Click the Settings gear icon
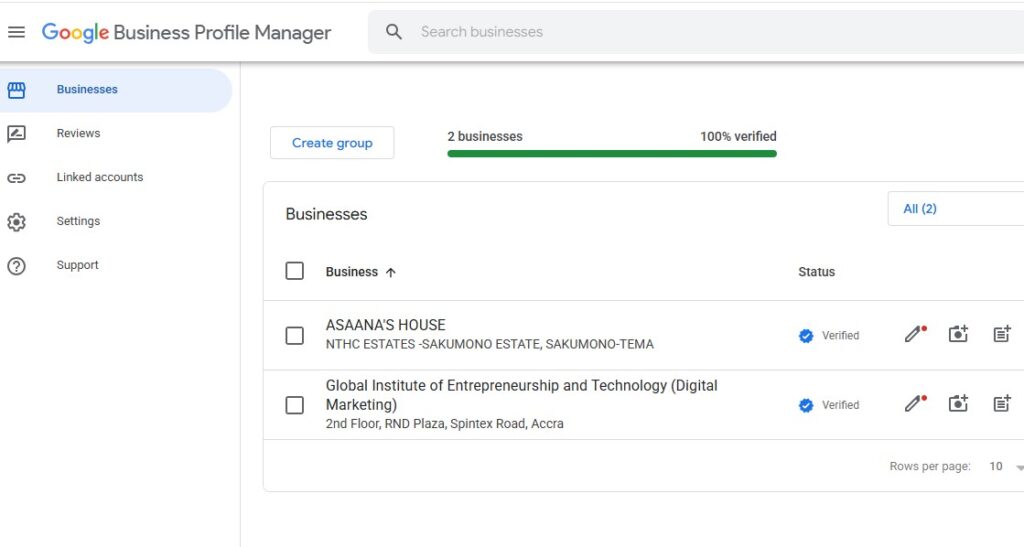 (x=16, y=222)
